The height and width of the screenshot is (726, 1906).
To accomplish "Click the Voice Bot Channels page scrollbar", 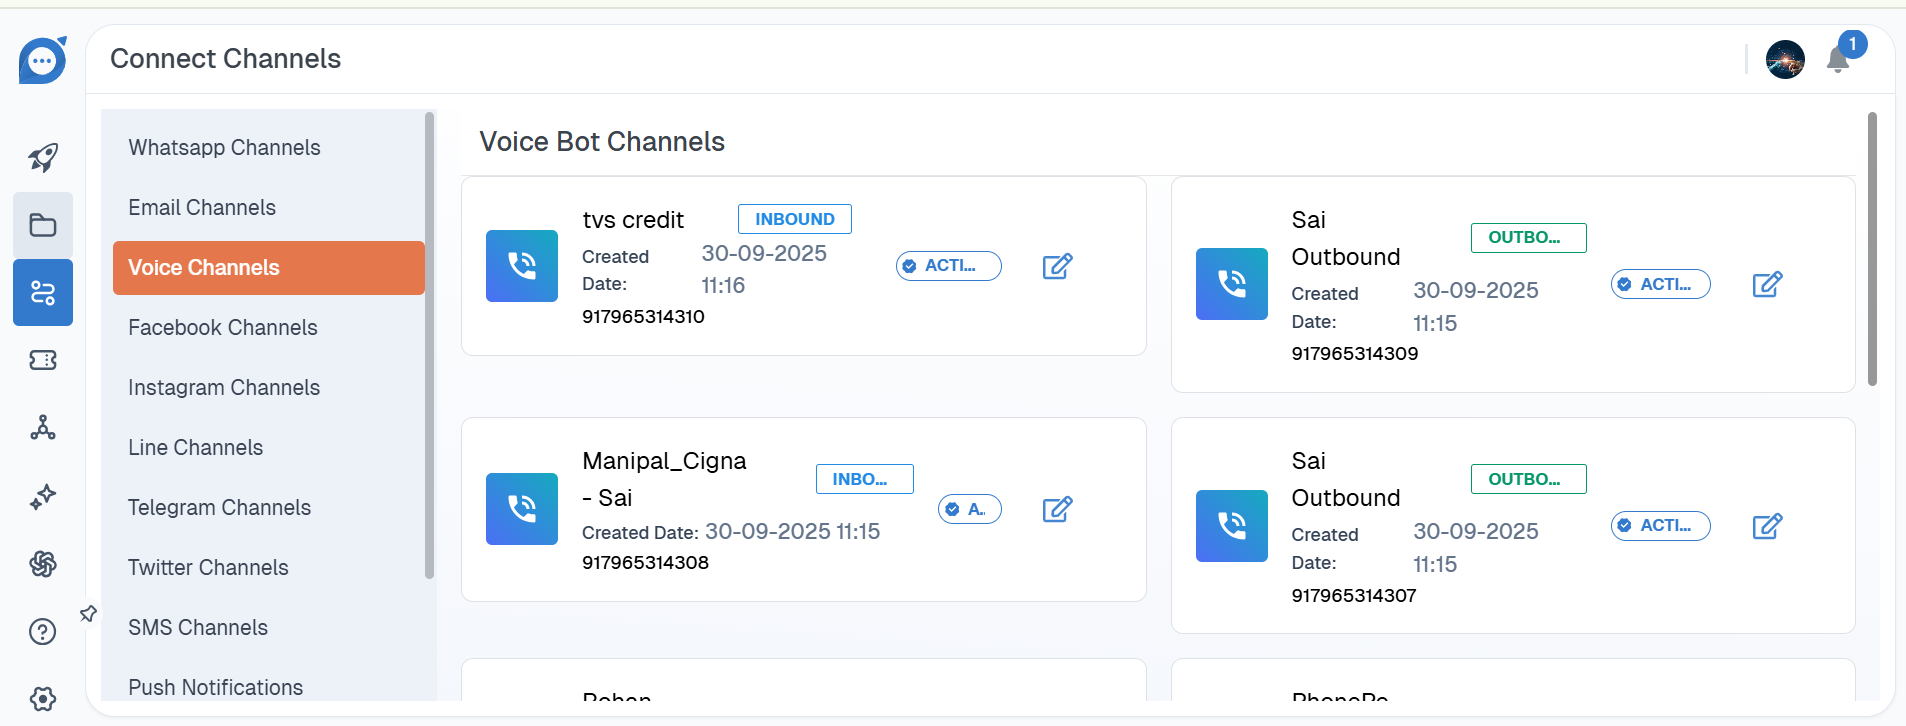I will (1872, 250).
